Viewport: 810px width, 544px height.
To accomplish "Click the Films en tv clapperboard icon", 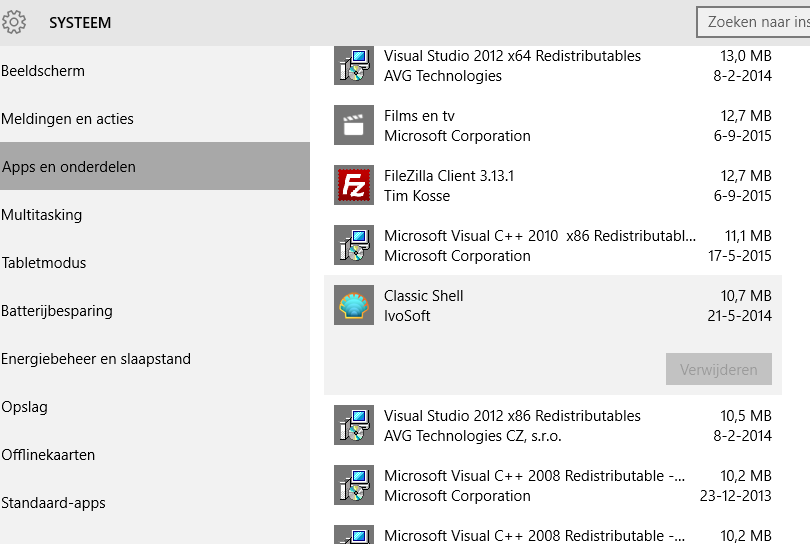I will click(x=354, y=125).
